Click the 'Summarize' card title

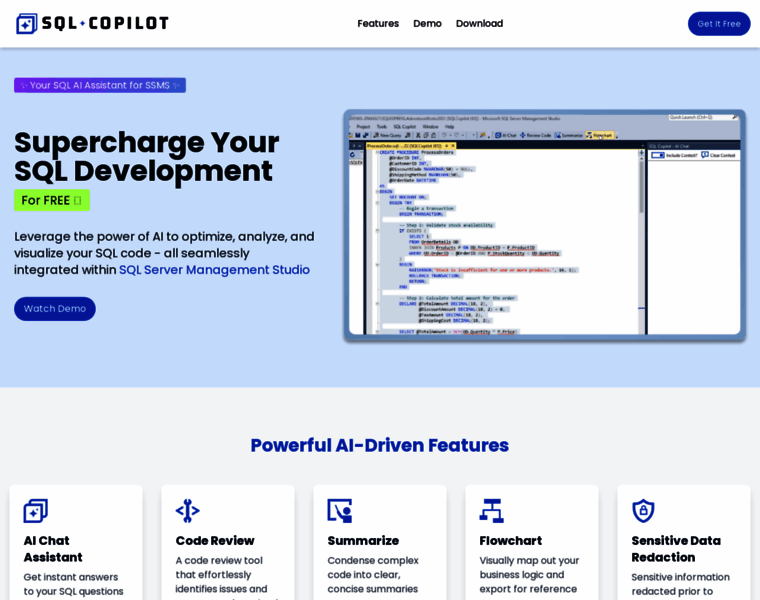[x=363, y=540]
